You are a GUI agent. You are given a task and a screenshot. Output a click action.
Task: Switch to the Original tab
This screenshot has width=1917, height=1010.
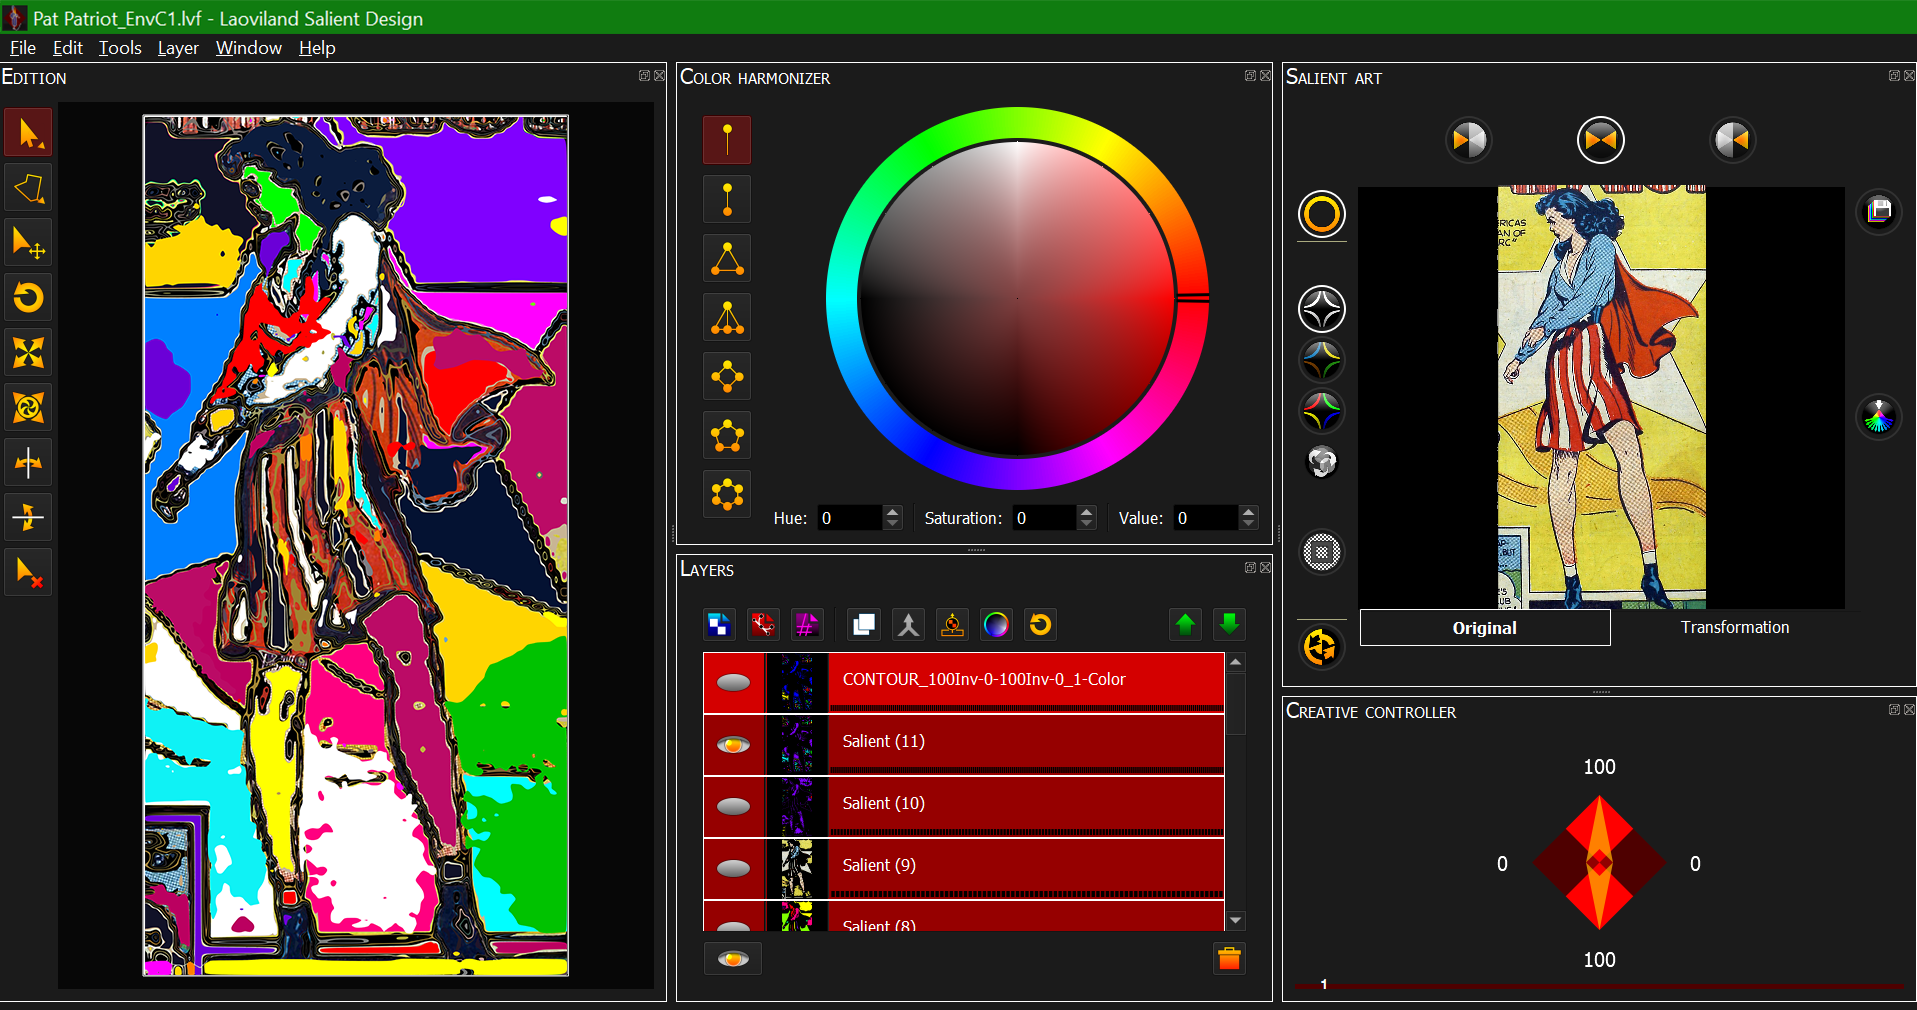1485,628
